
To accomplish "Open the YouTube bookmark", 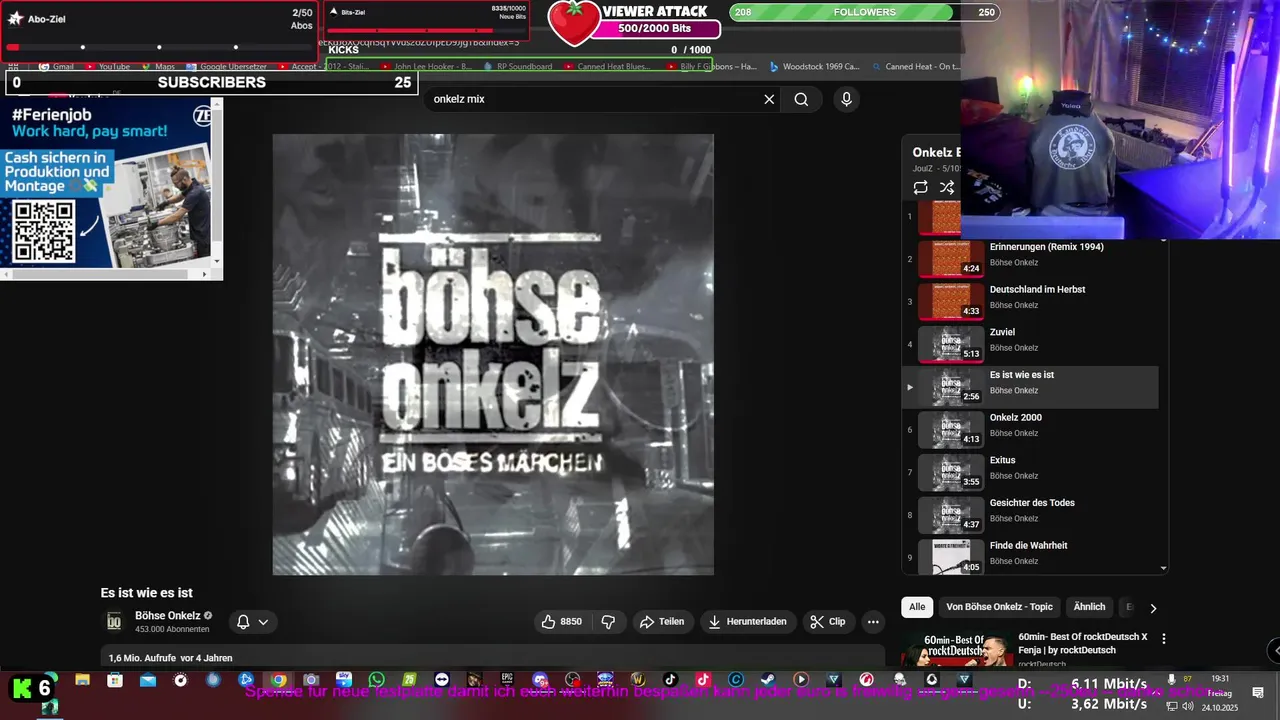I will click(108, 67).
